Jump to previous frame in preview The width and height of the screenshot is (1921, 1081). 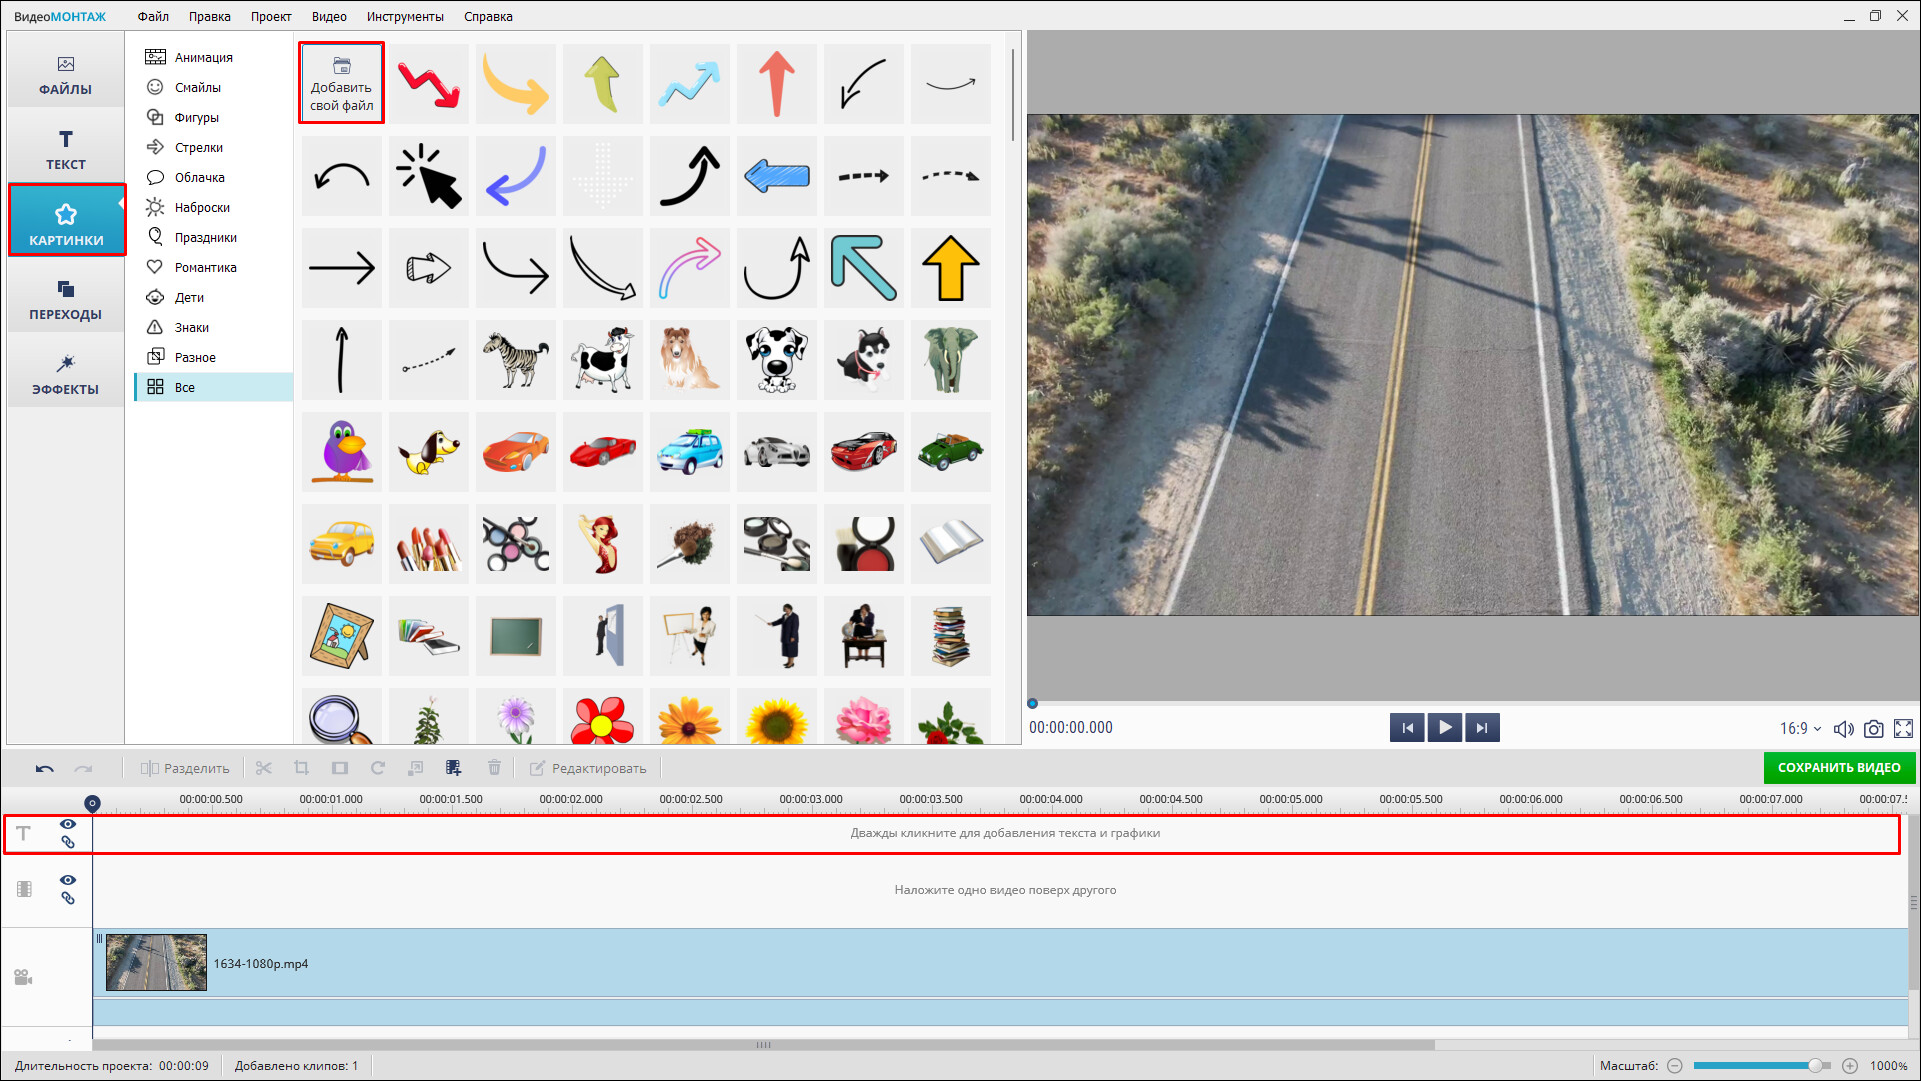(x=1407, y=727)
